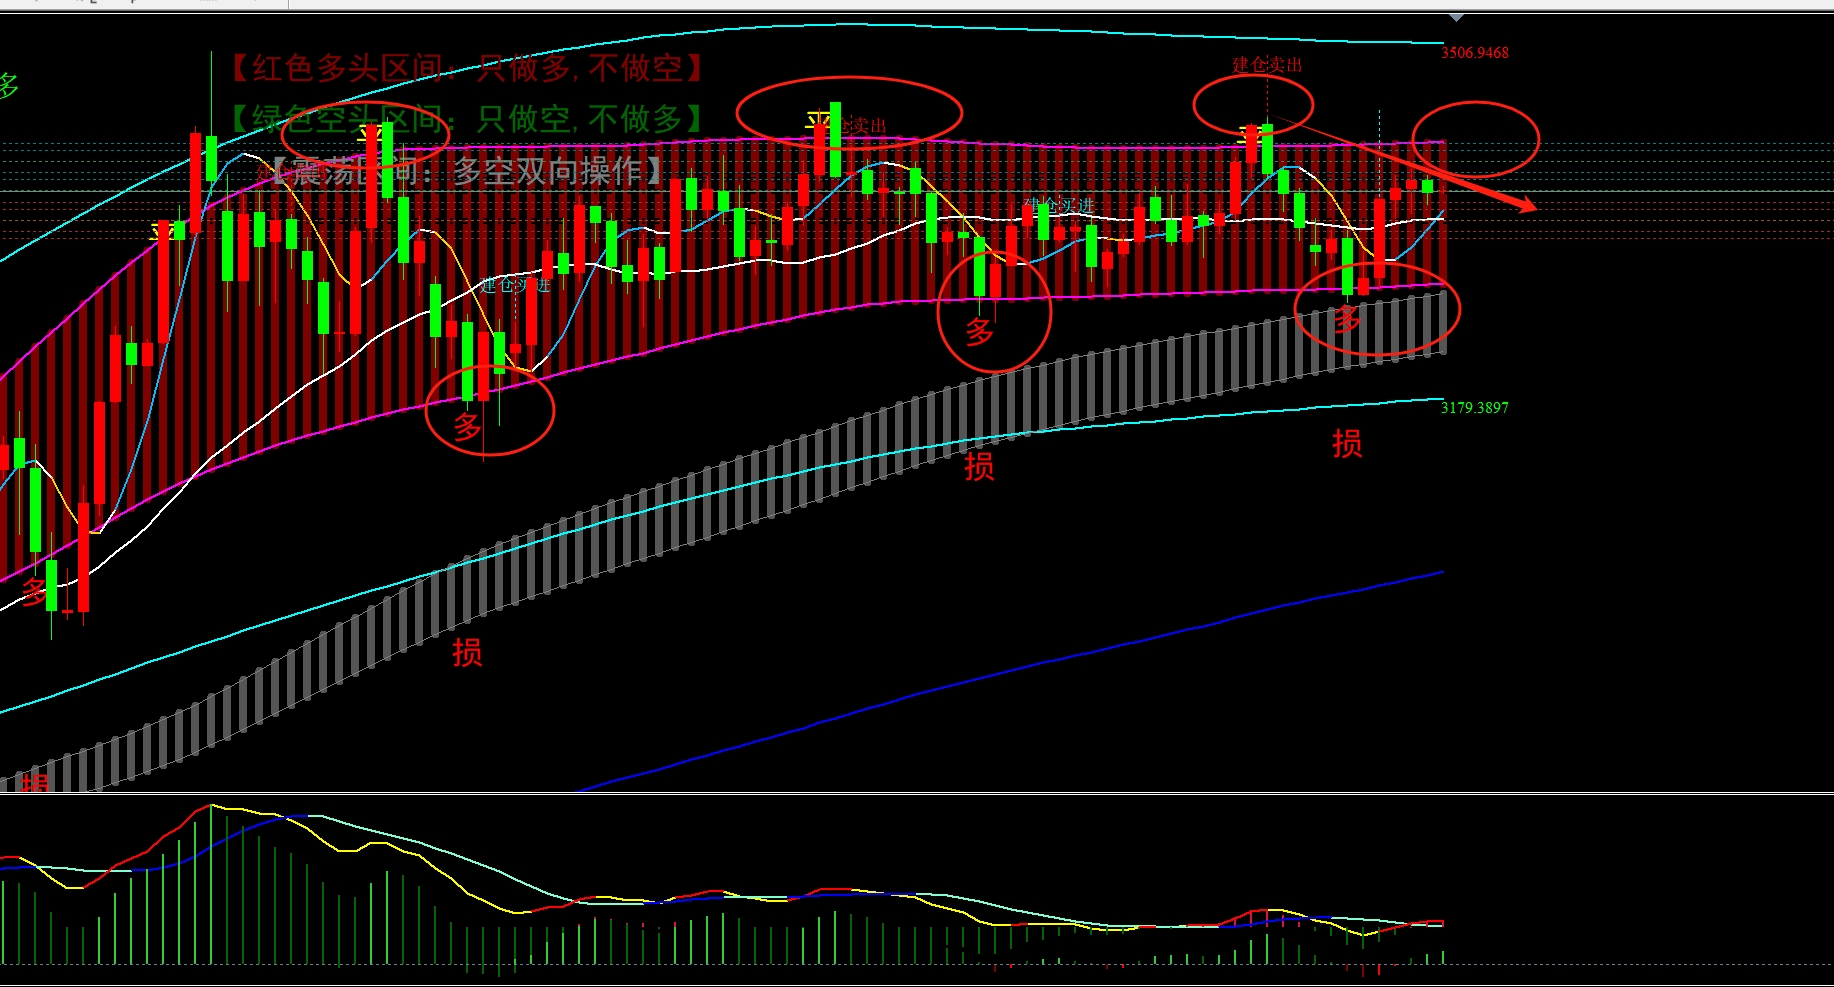
Task: Select the lower band price label 3179.3897
Action: point(1474,408)
